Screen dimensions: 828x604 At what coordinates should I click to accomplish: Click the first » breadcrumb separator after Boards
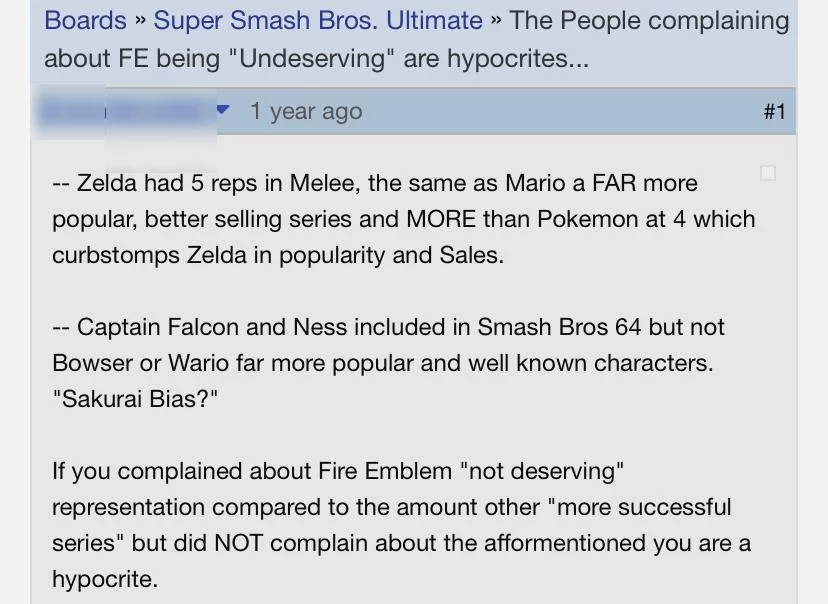point(141,20)
